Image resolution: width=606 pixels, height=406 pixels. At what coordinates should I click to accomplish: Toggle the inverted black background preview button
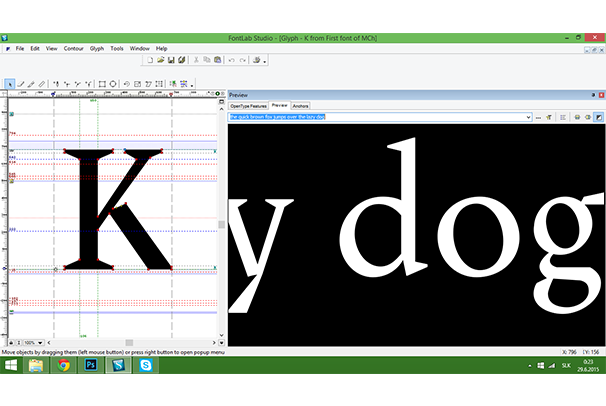coord(598,117)
